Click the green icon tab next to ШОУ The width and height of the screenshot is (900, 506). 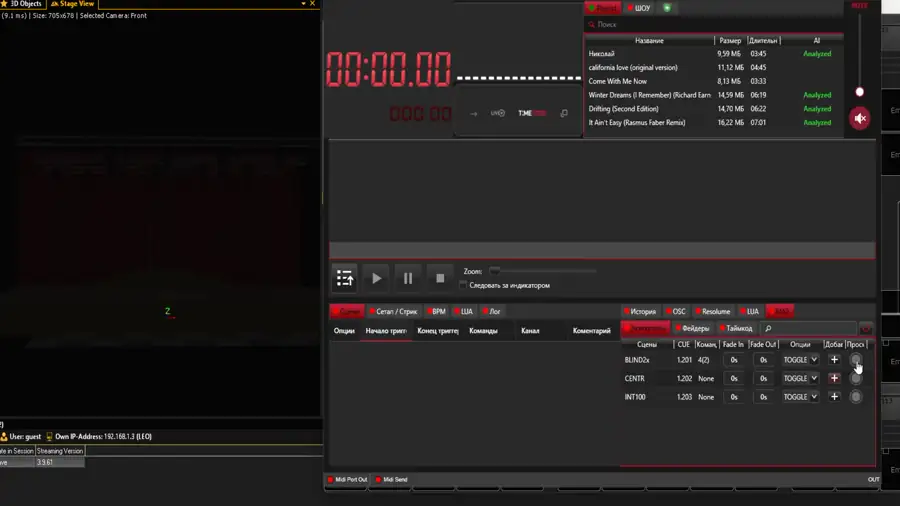tap(667, 8)
